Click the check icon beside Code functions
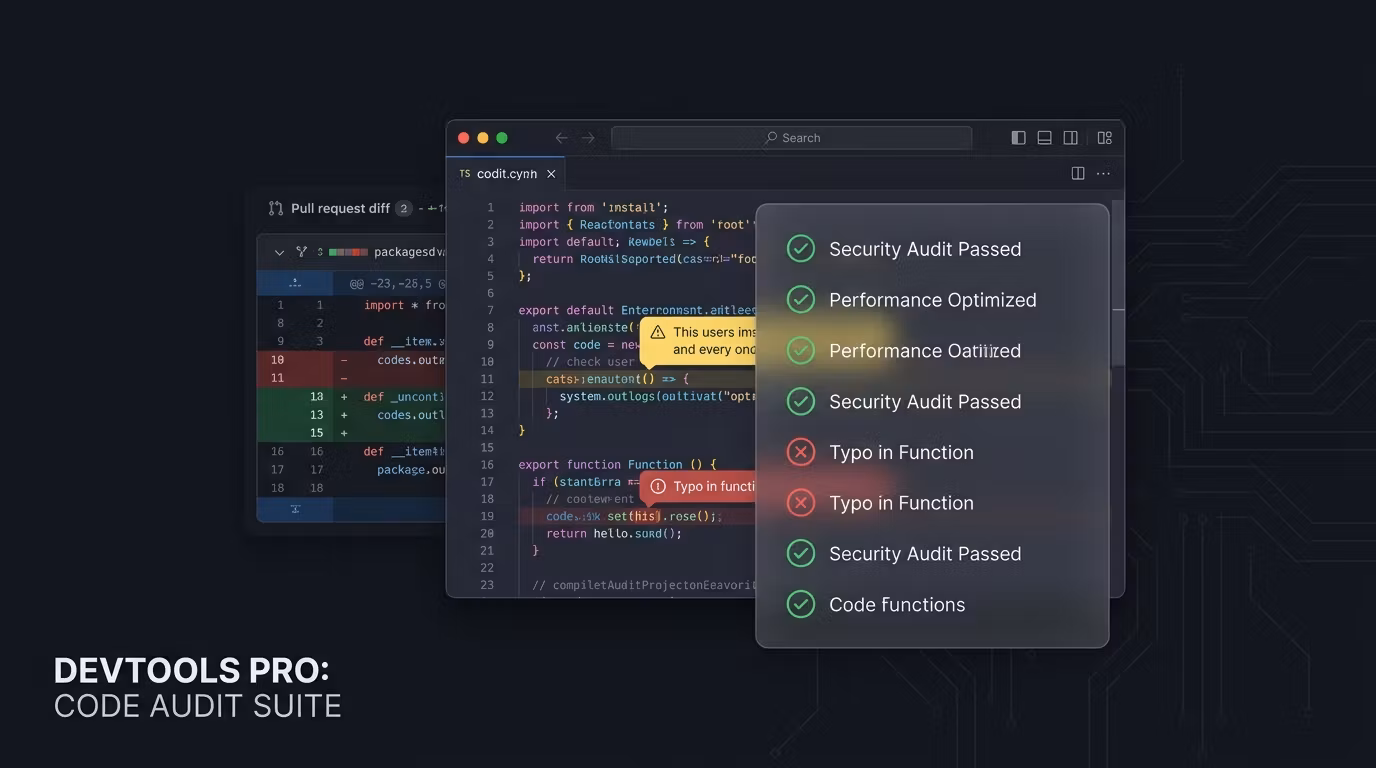Image resolution: width=1376 pixels, height=768 pixels. pos(800,604)
